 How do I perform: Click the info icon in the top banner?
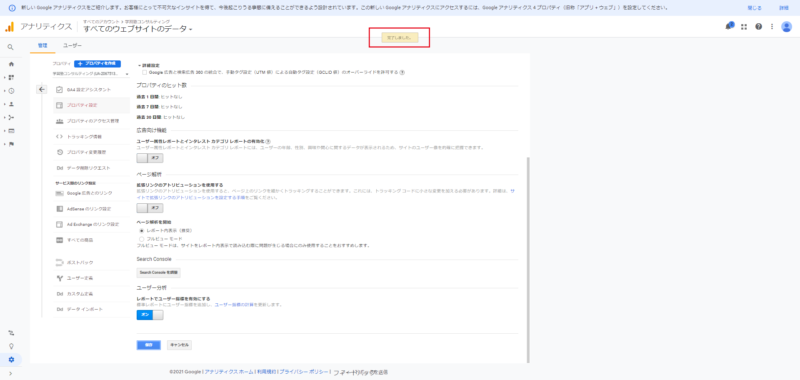12,8
